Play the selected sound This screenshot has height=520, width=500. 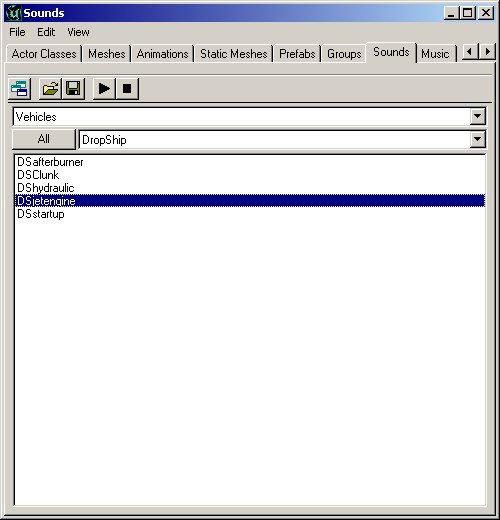click(x=104, y=89)
